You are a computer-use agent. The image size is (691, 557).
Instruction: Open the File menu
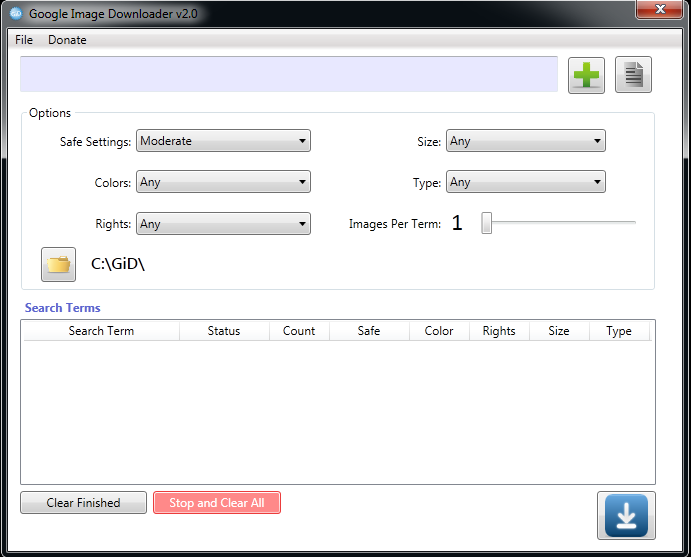(x=24, y=40)
